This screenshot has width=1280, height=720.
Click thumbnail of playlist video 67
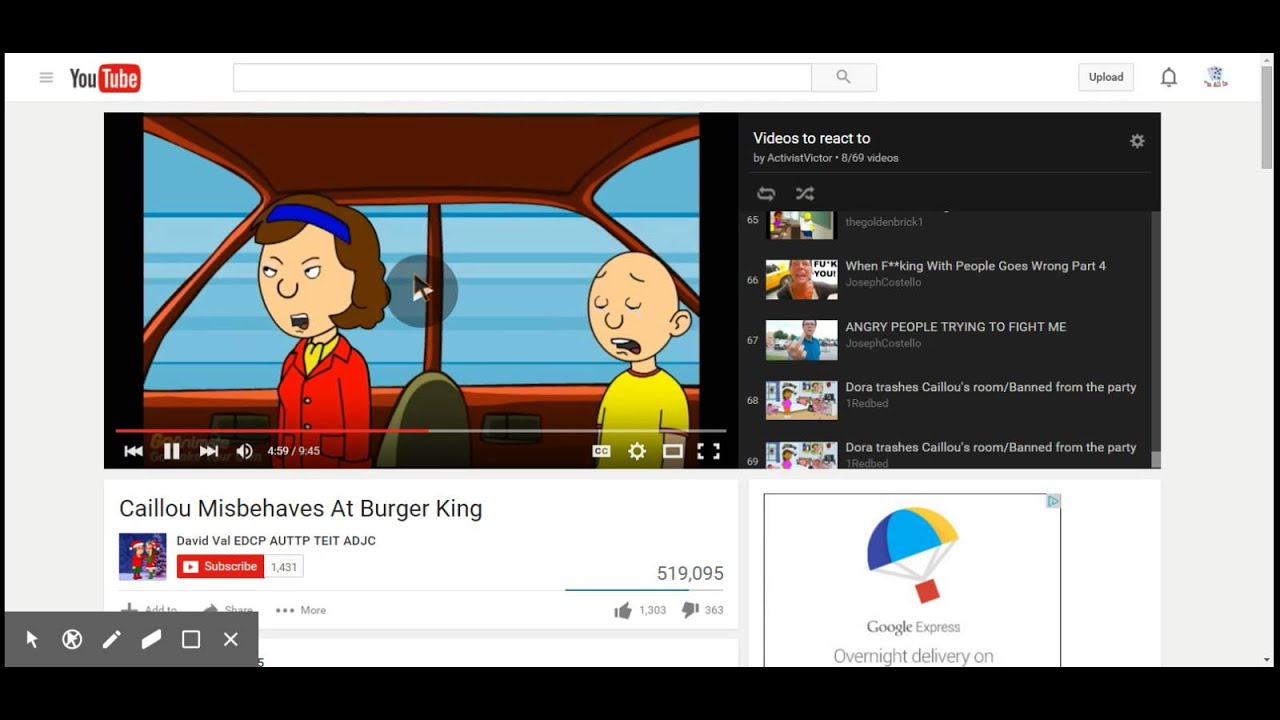pos(801,340)
